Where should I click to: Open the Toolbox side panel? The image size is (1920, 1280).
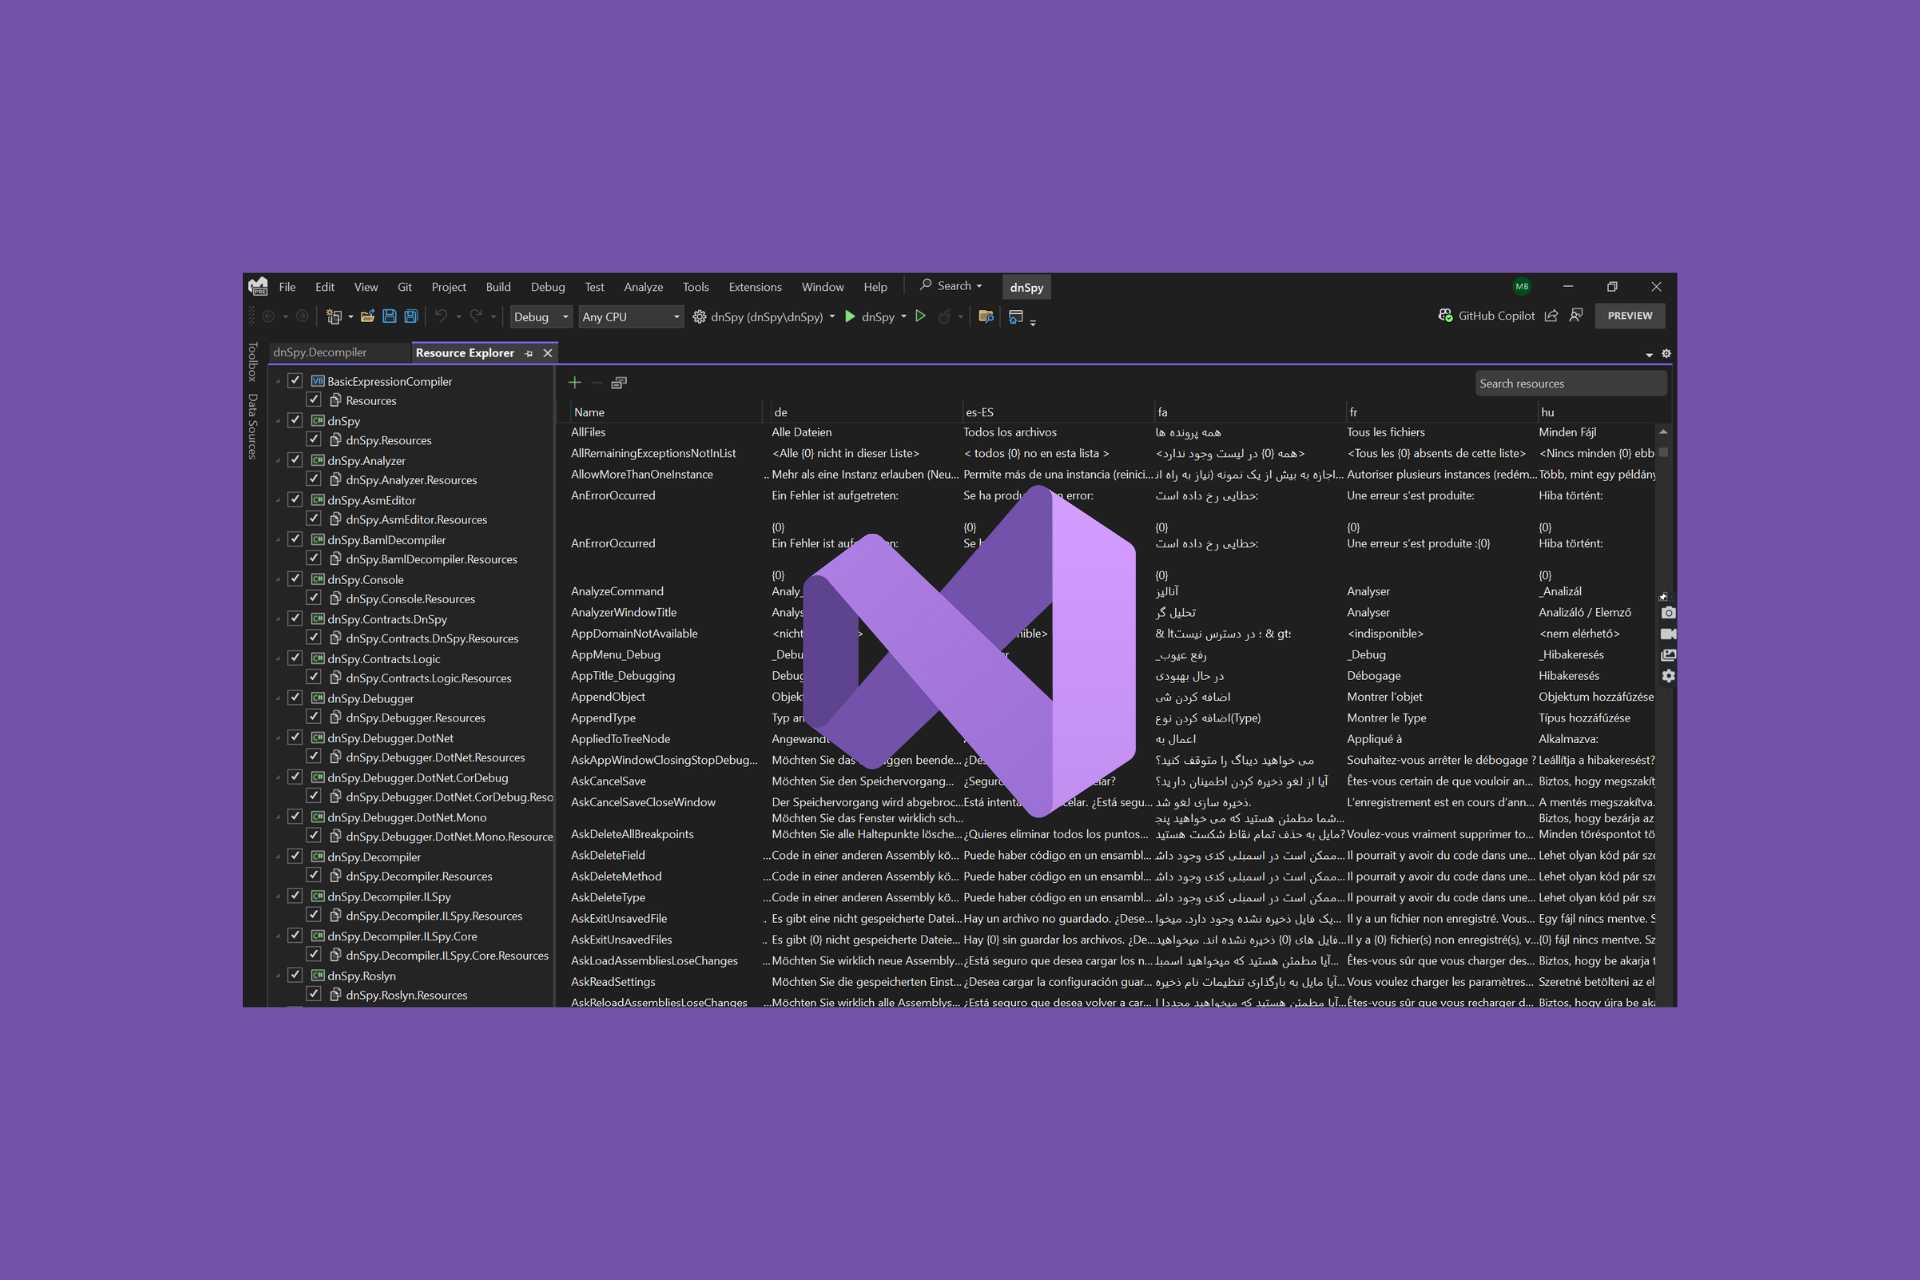pos(252,362)
